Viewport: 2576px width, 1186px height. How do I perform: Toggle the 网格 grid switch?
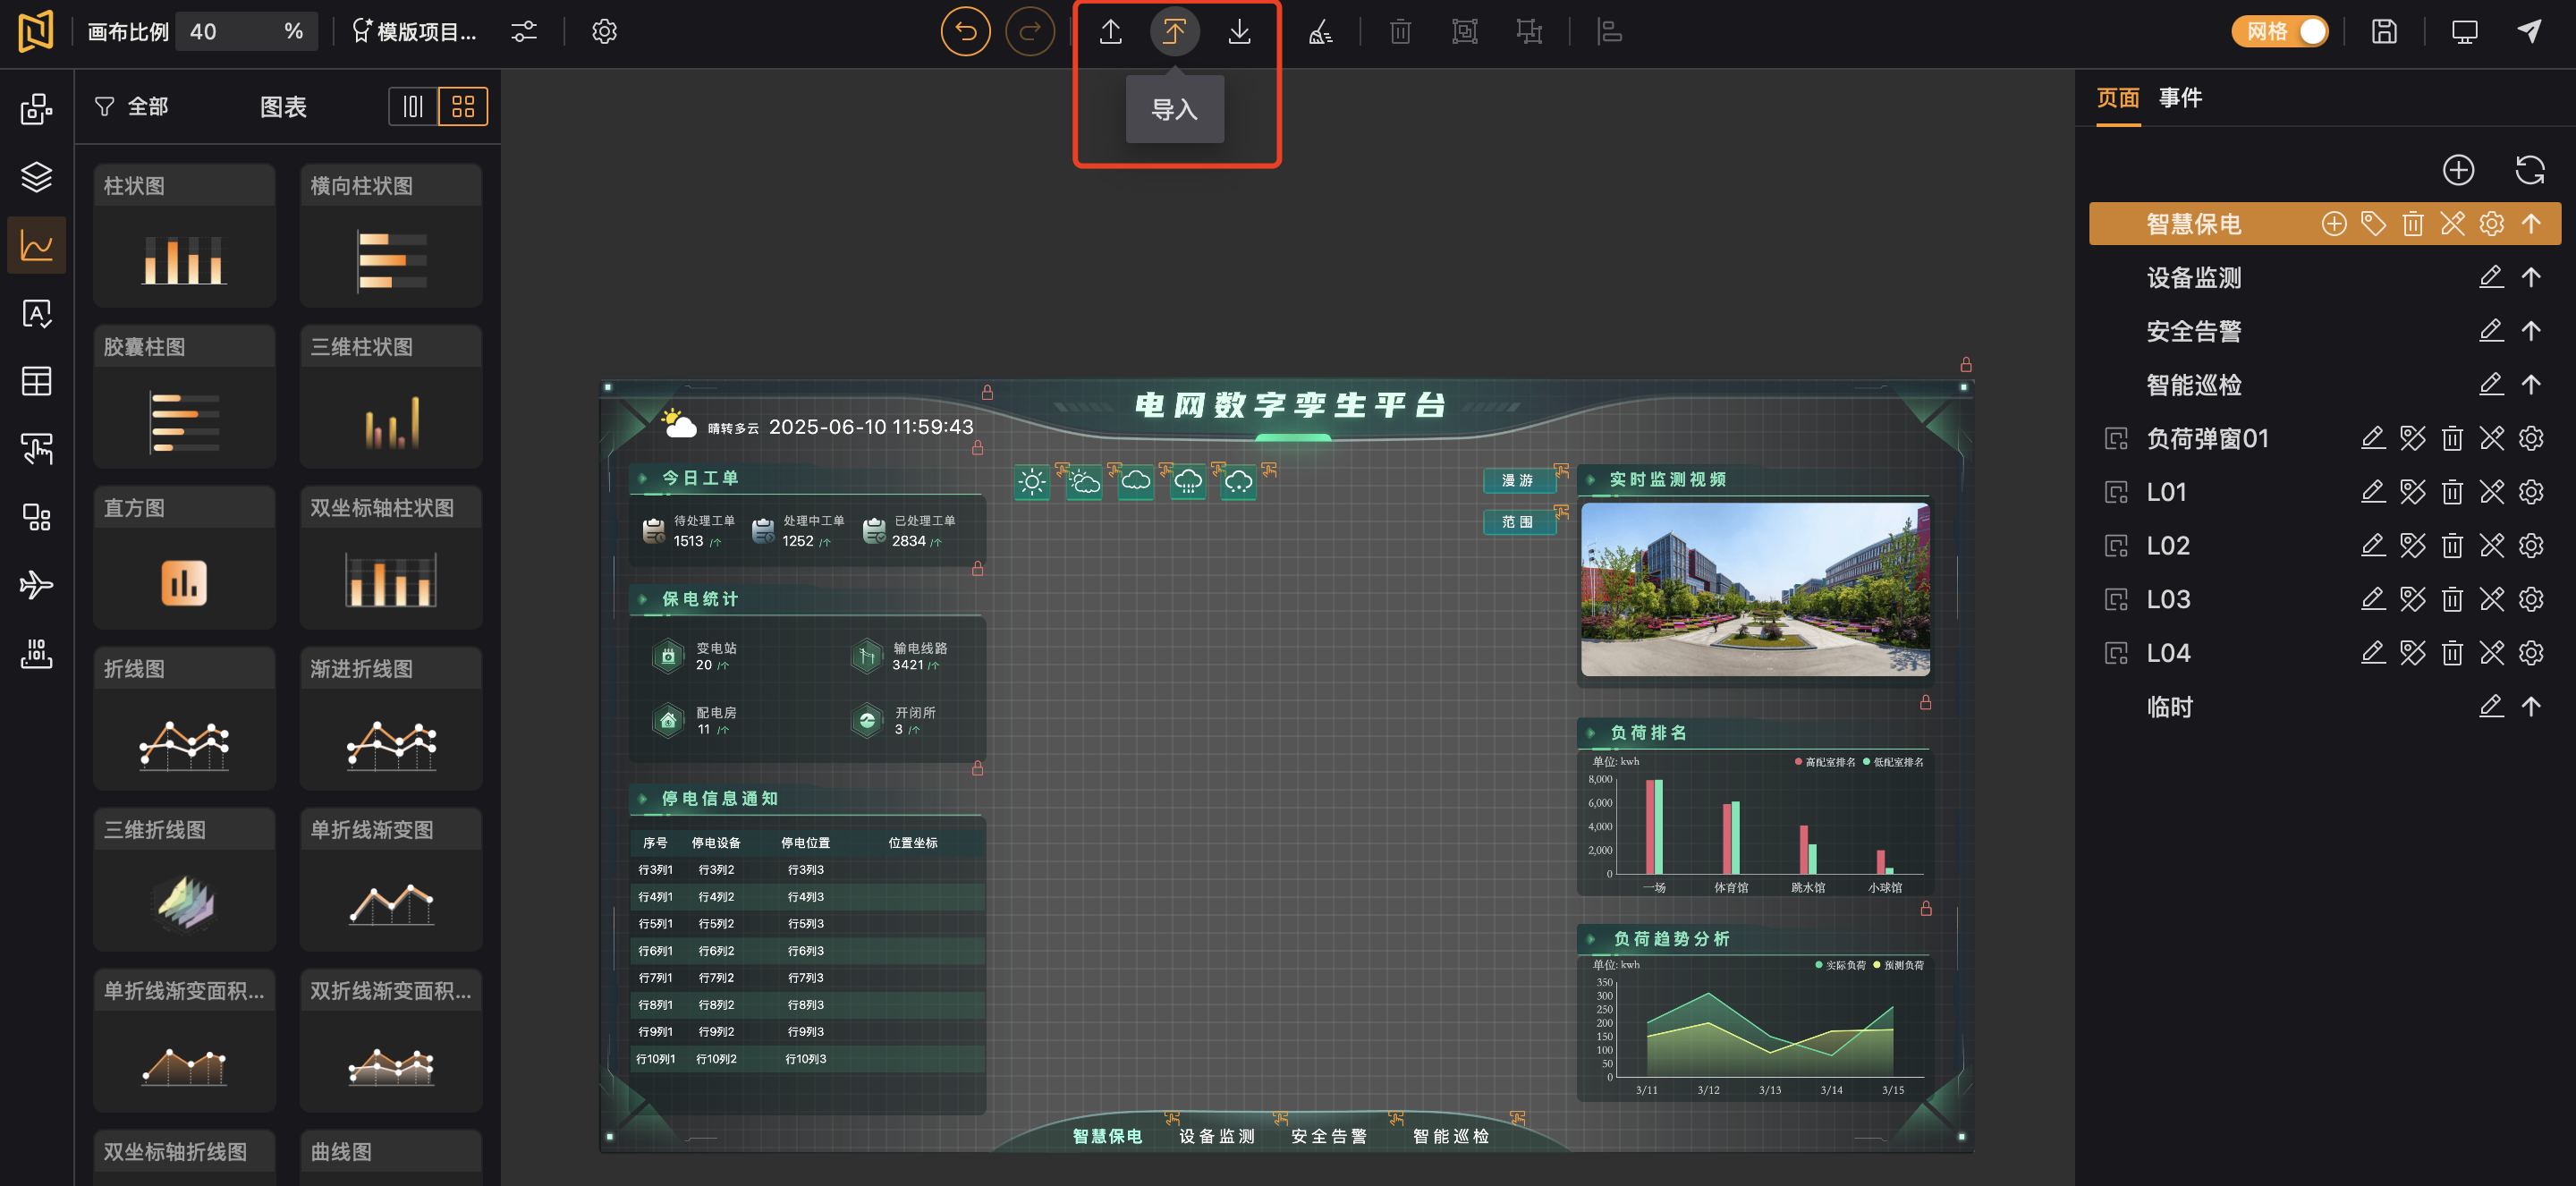point(2281,32)
